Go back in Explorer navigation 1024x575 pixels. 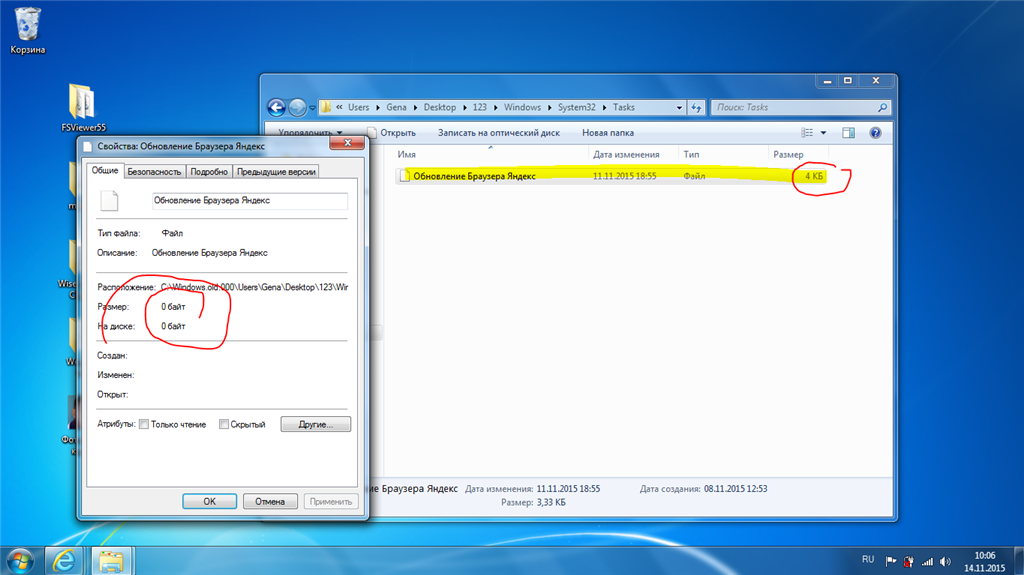[x=276, y=107]
